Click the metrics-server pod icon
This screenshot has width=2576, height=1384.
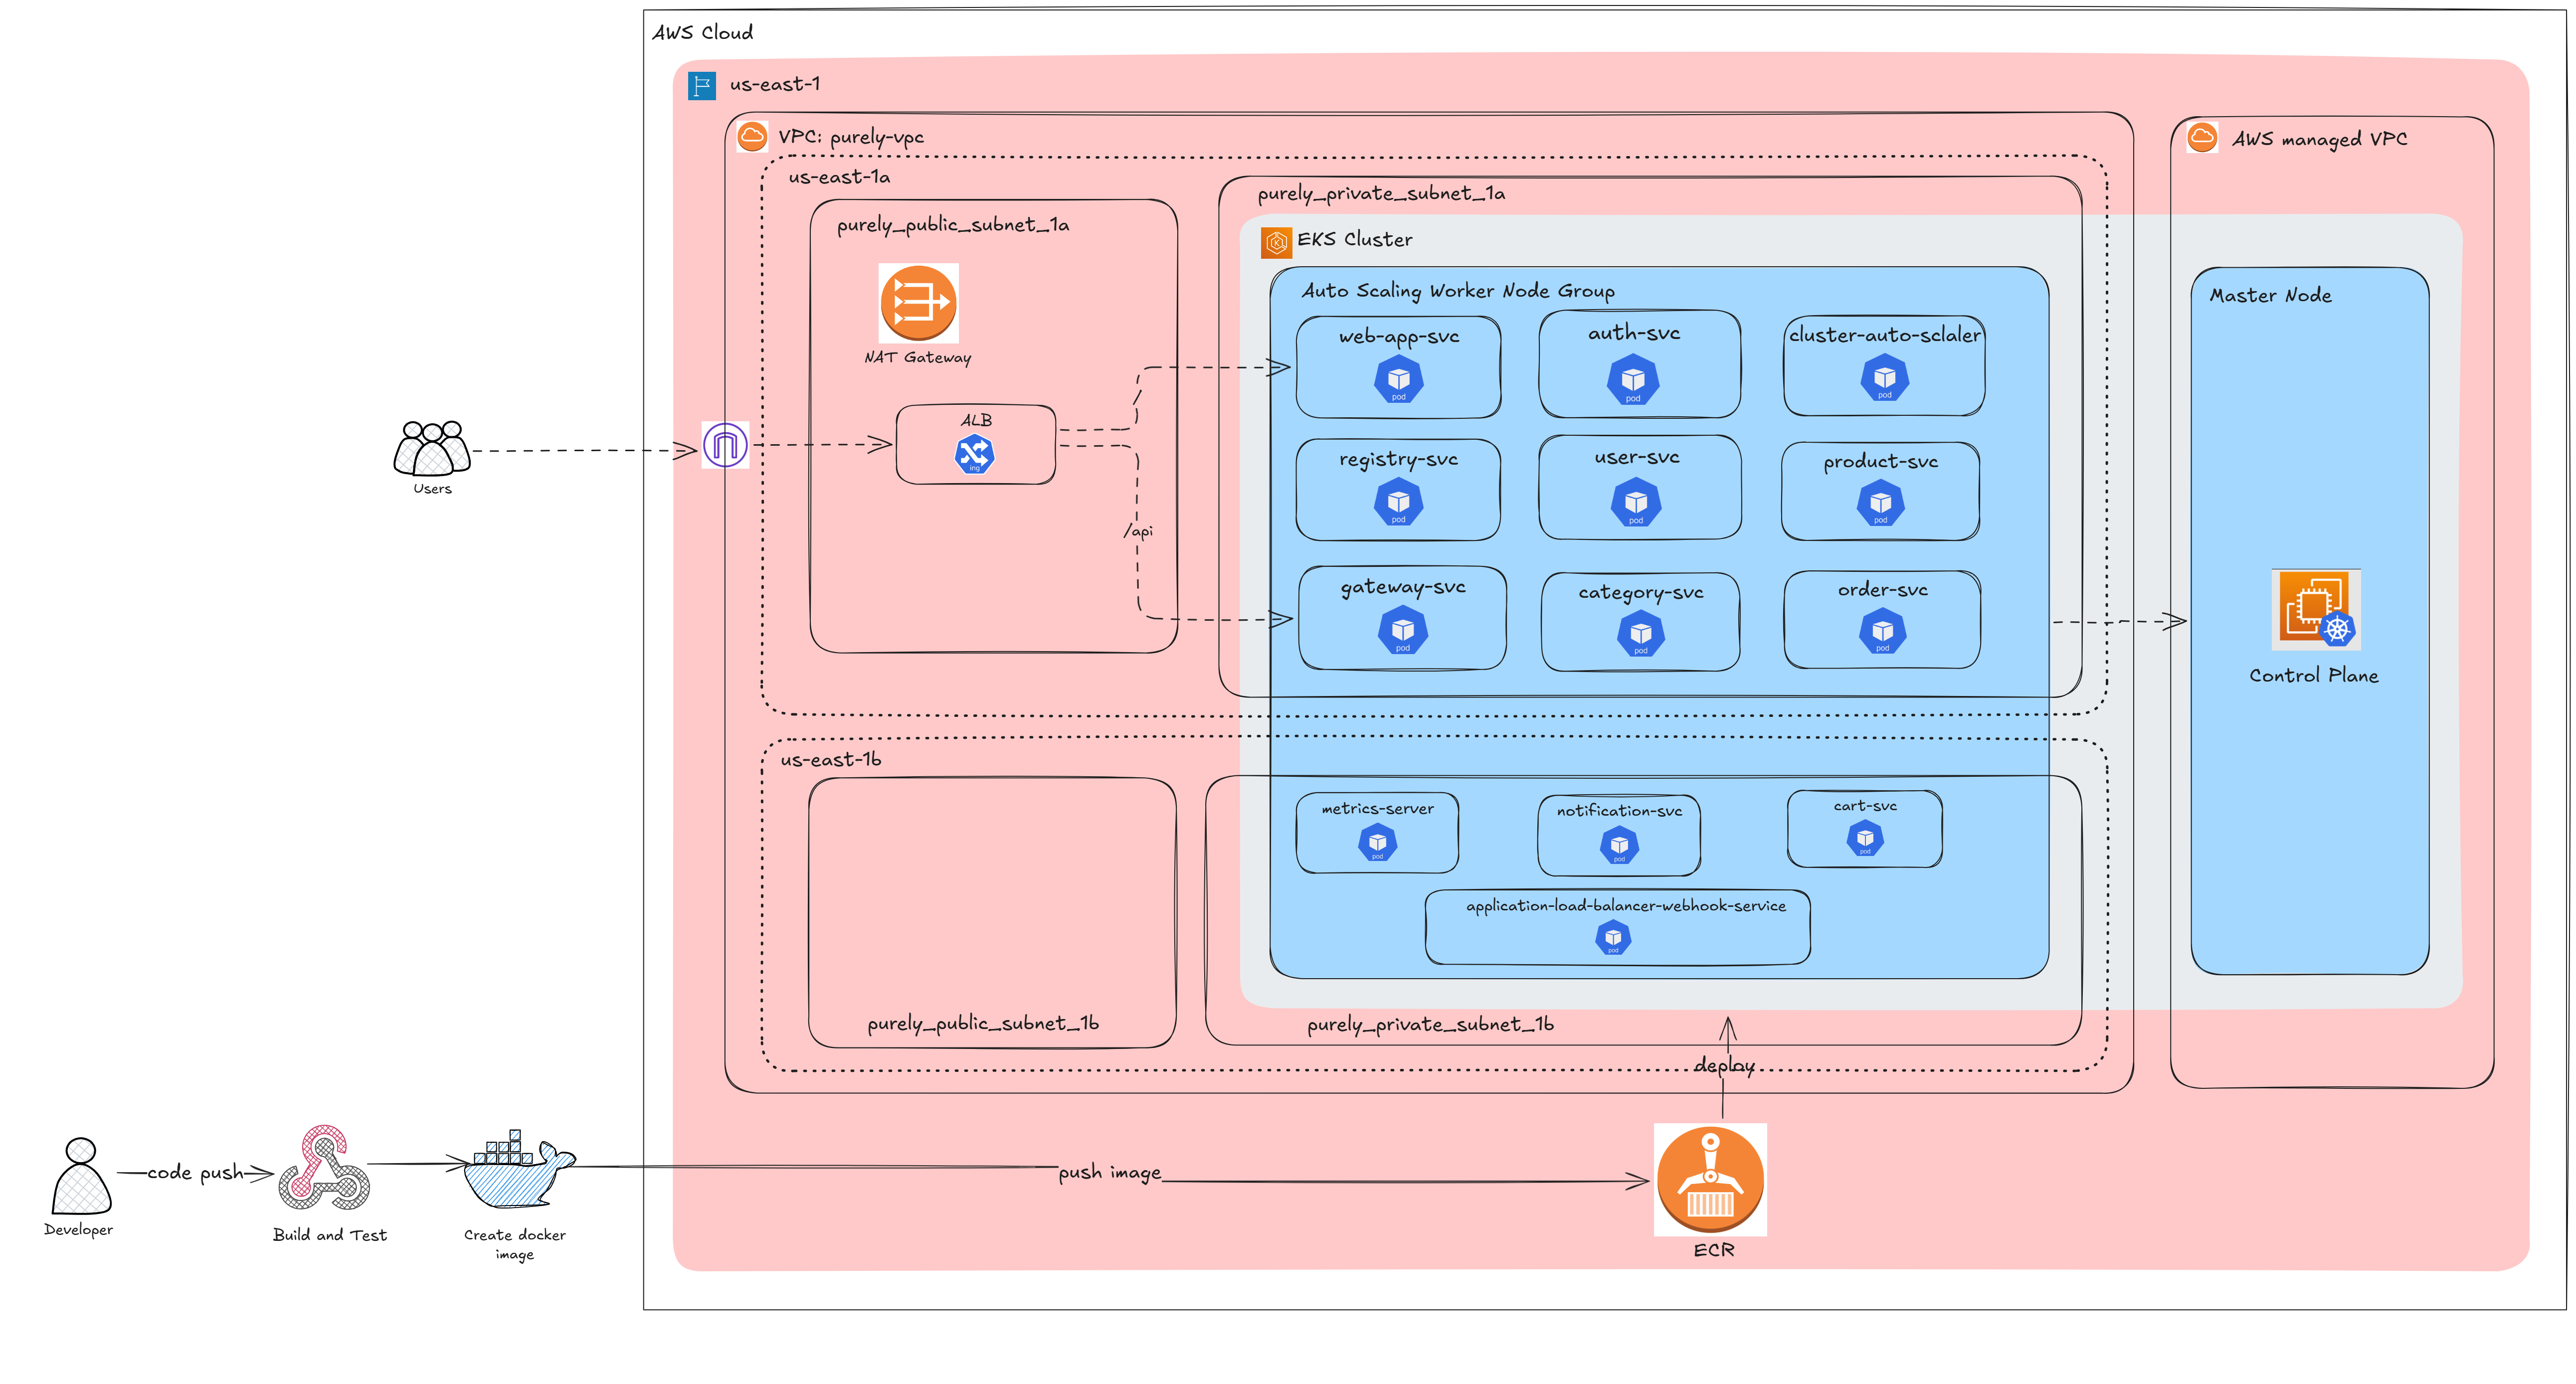(x=1377, y=843)
